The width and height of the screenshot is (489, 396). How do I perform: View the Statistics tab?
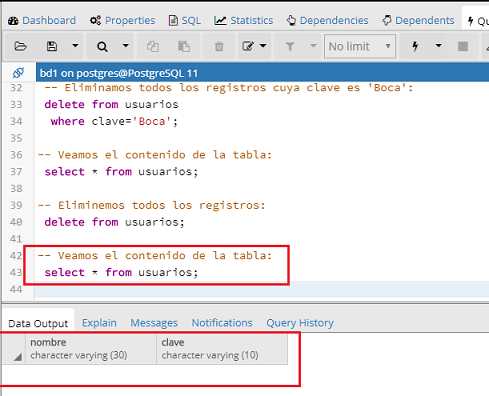pos(244,21)
